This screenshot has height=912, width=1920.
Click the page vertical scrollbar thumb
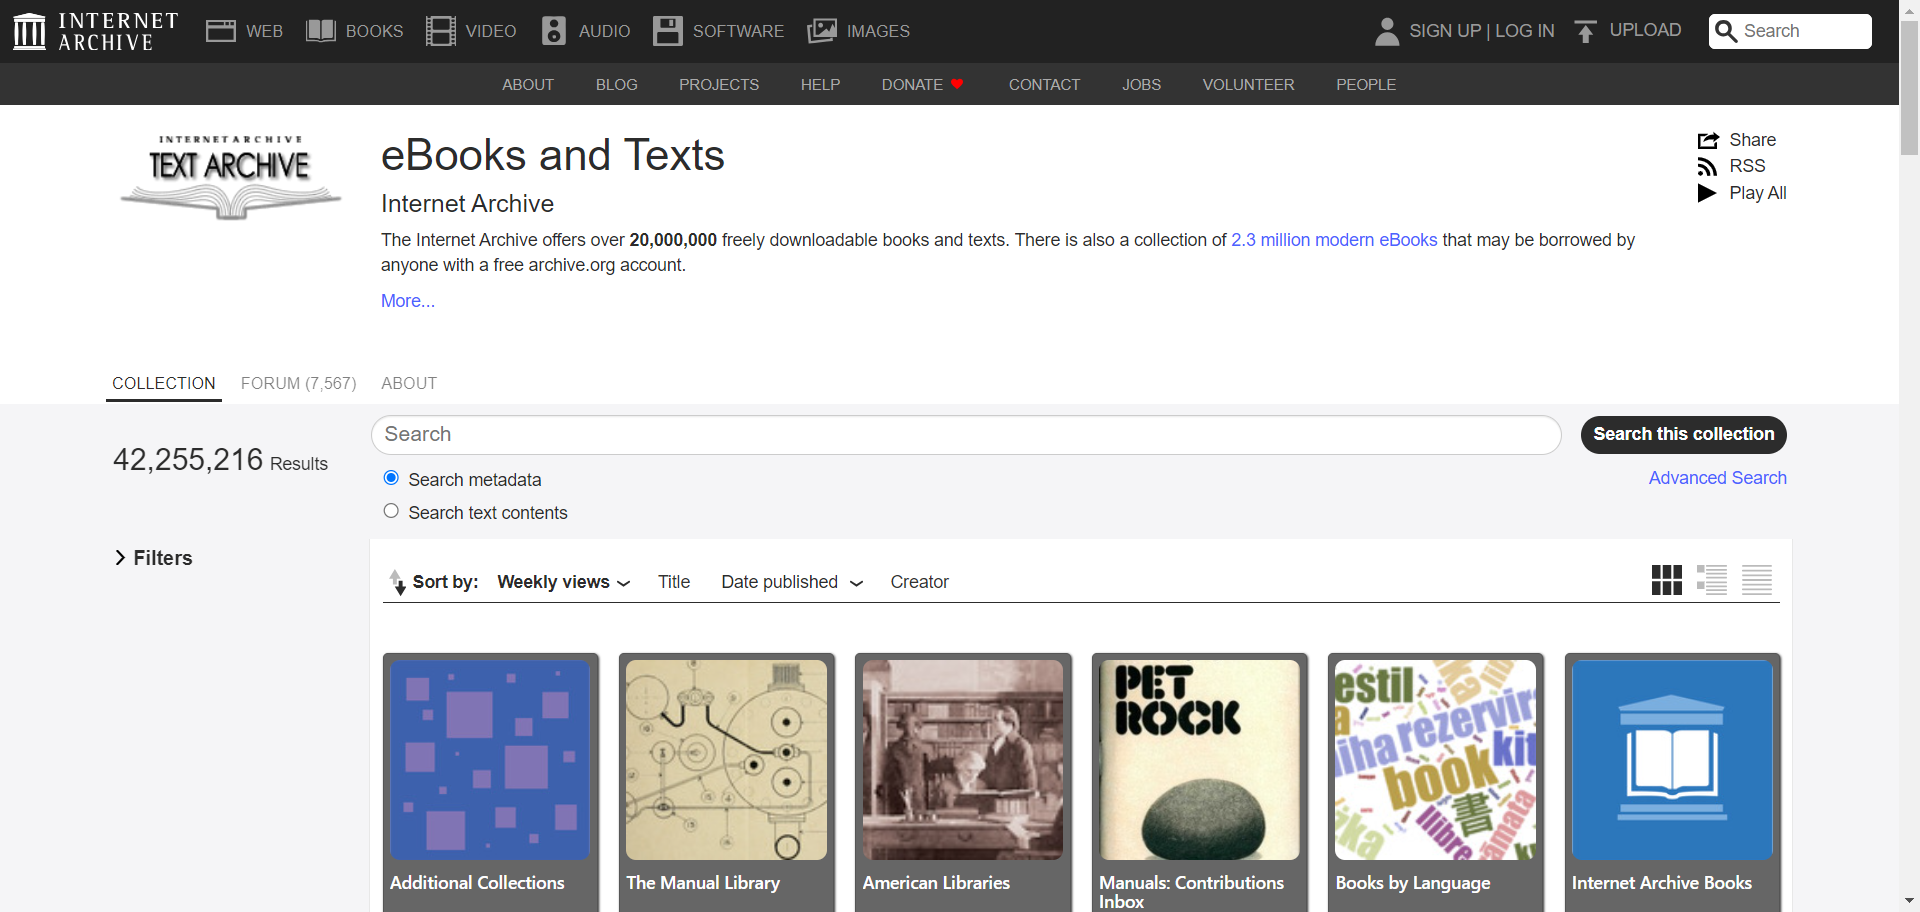[x=1909, y=88]
